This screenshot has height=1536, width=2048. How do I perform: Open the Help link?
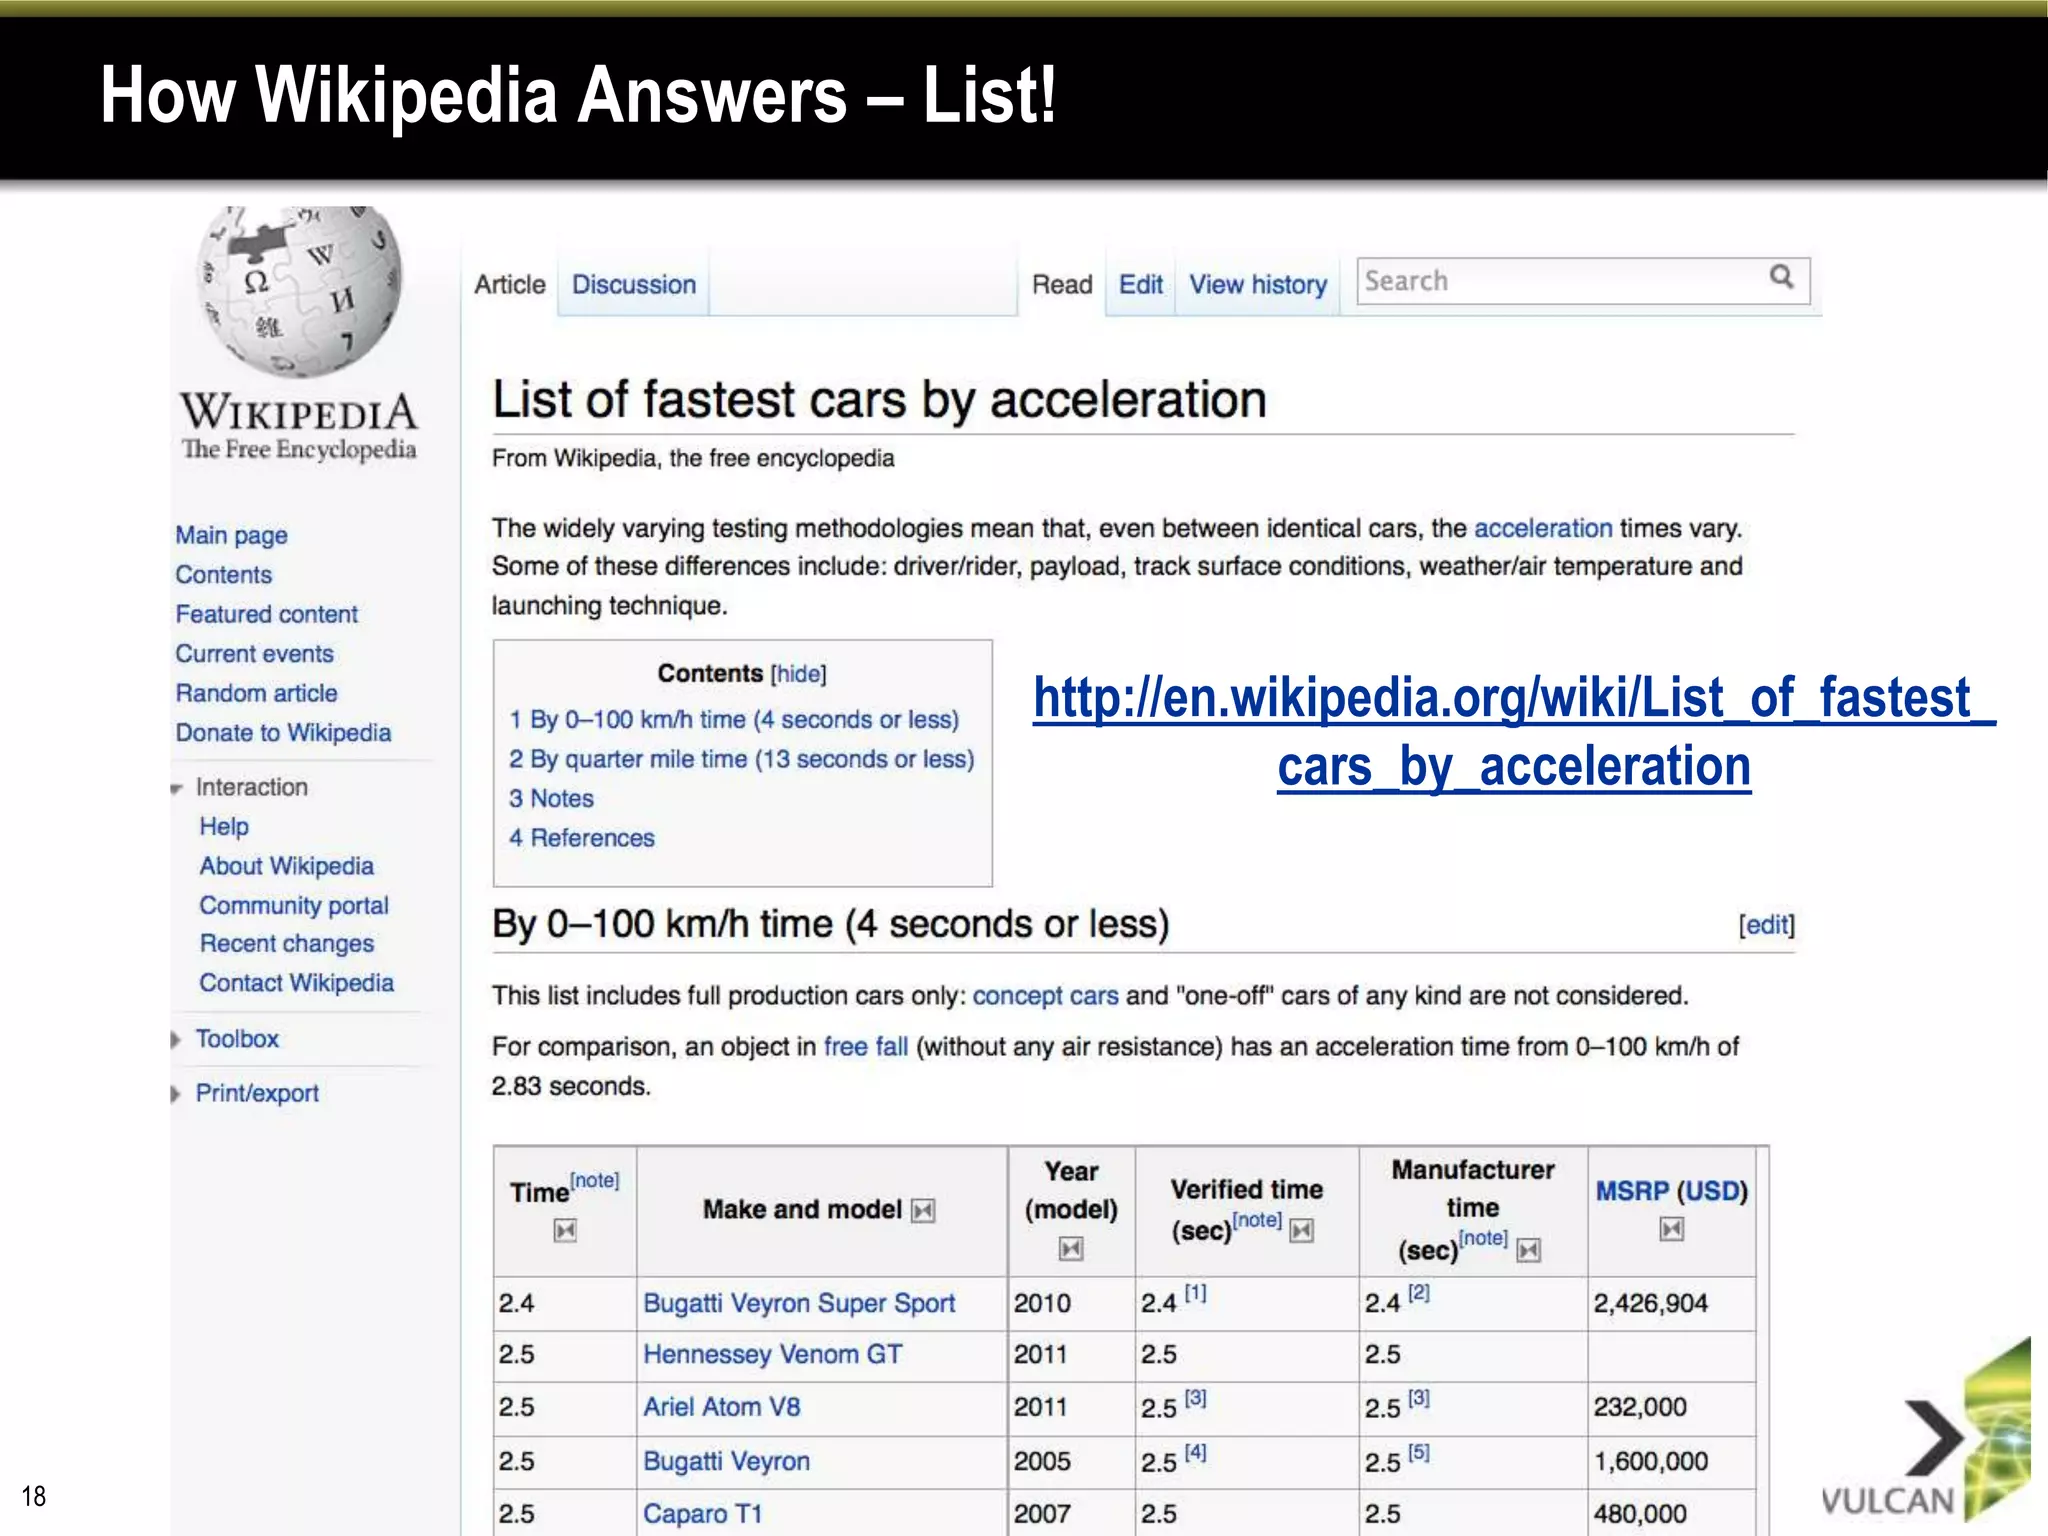pyautogui.click(x=224, y=827)
